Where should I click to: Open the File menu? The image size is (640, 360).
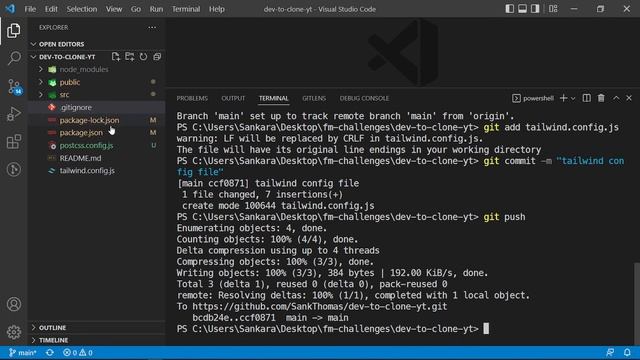click(x=30, y=9)
